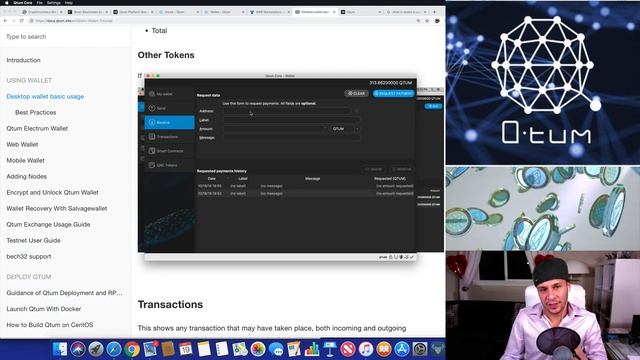This screenshot has height=360, width=640.
Task: Open the File menu
Action: pyautogui.click(x=40, y=3)
